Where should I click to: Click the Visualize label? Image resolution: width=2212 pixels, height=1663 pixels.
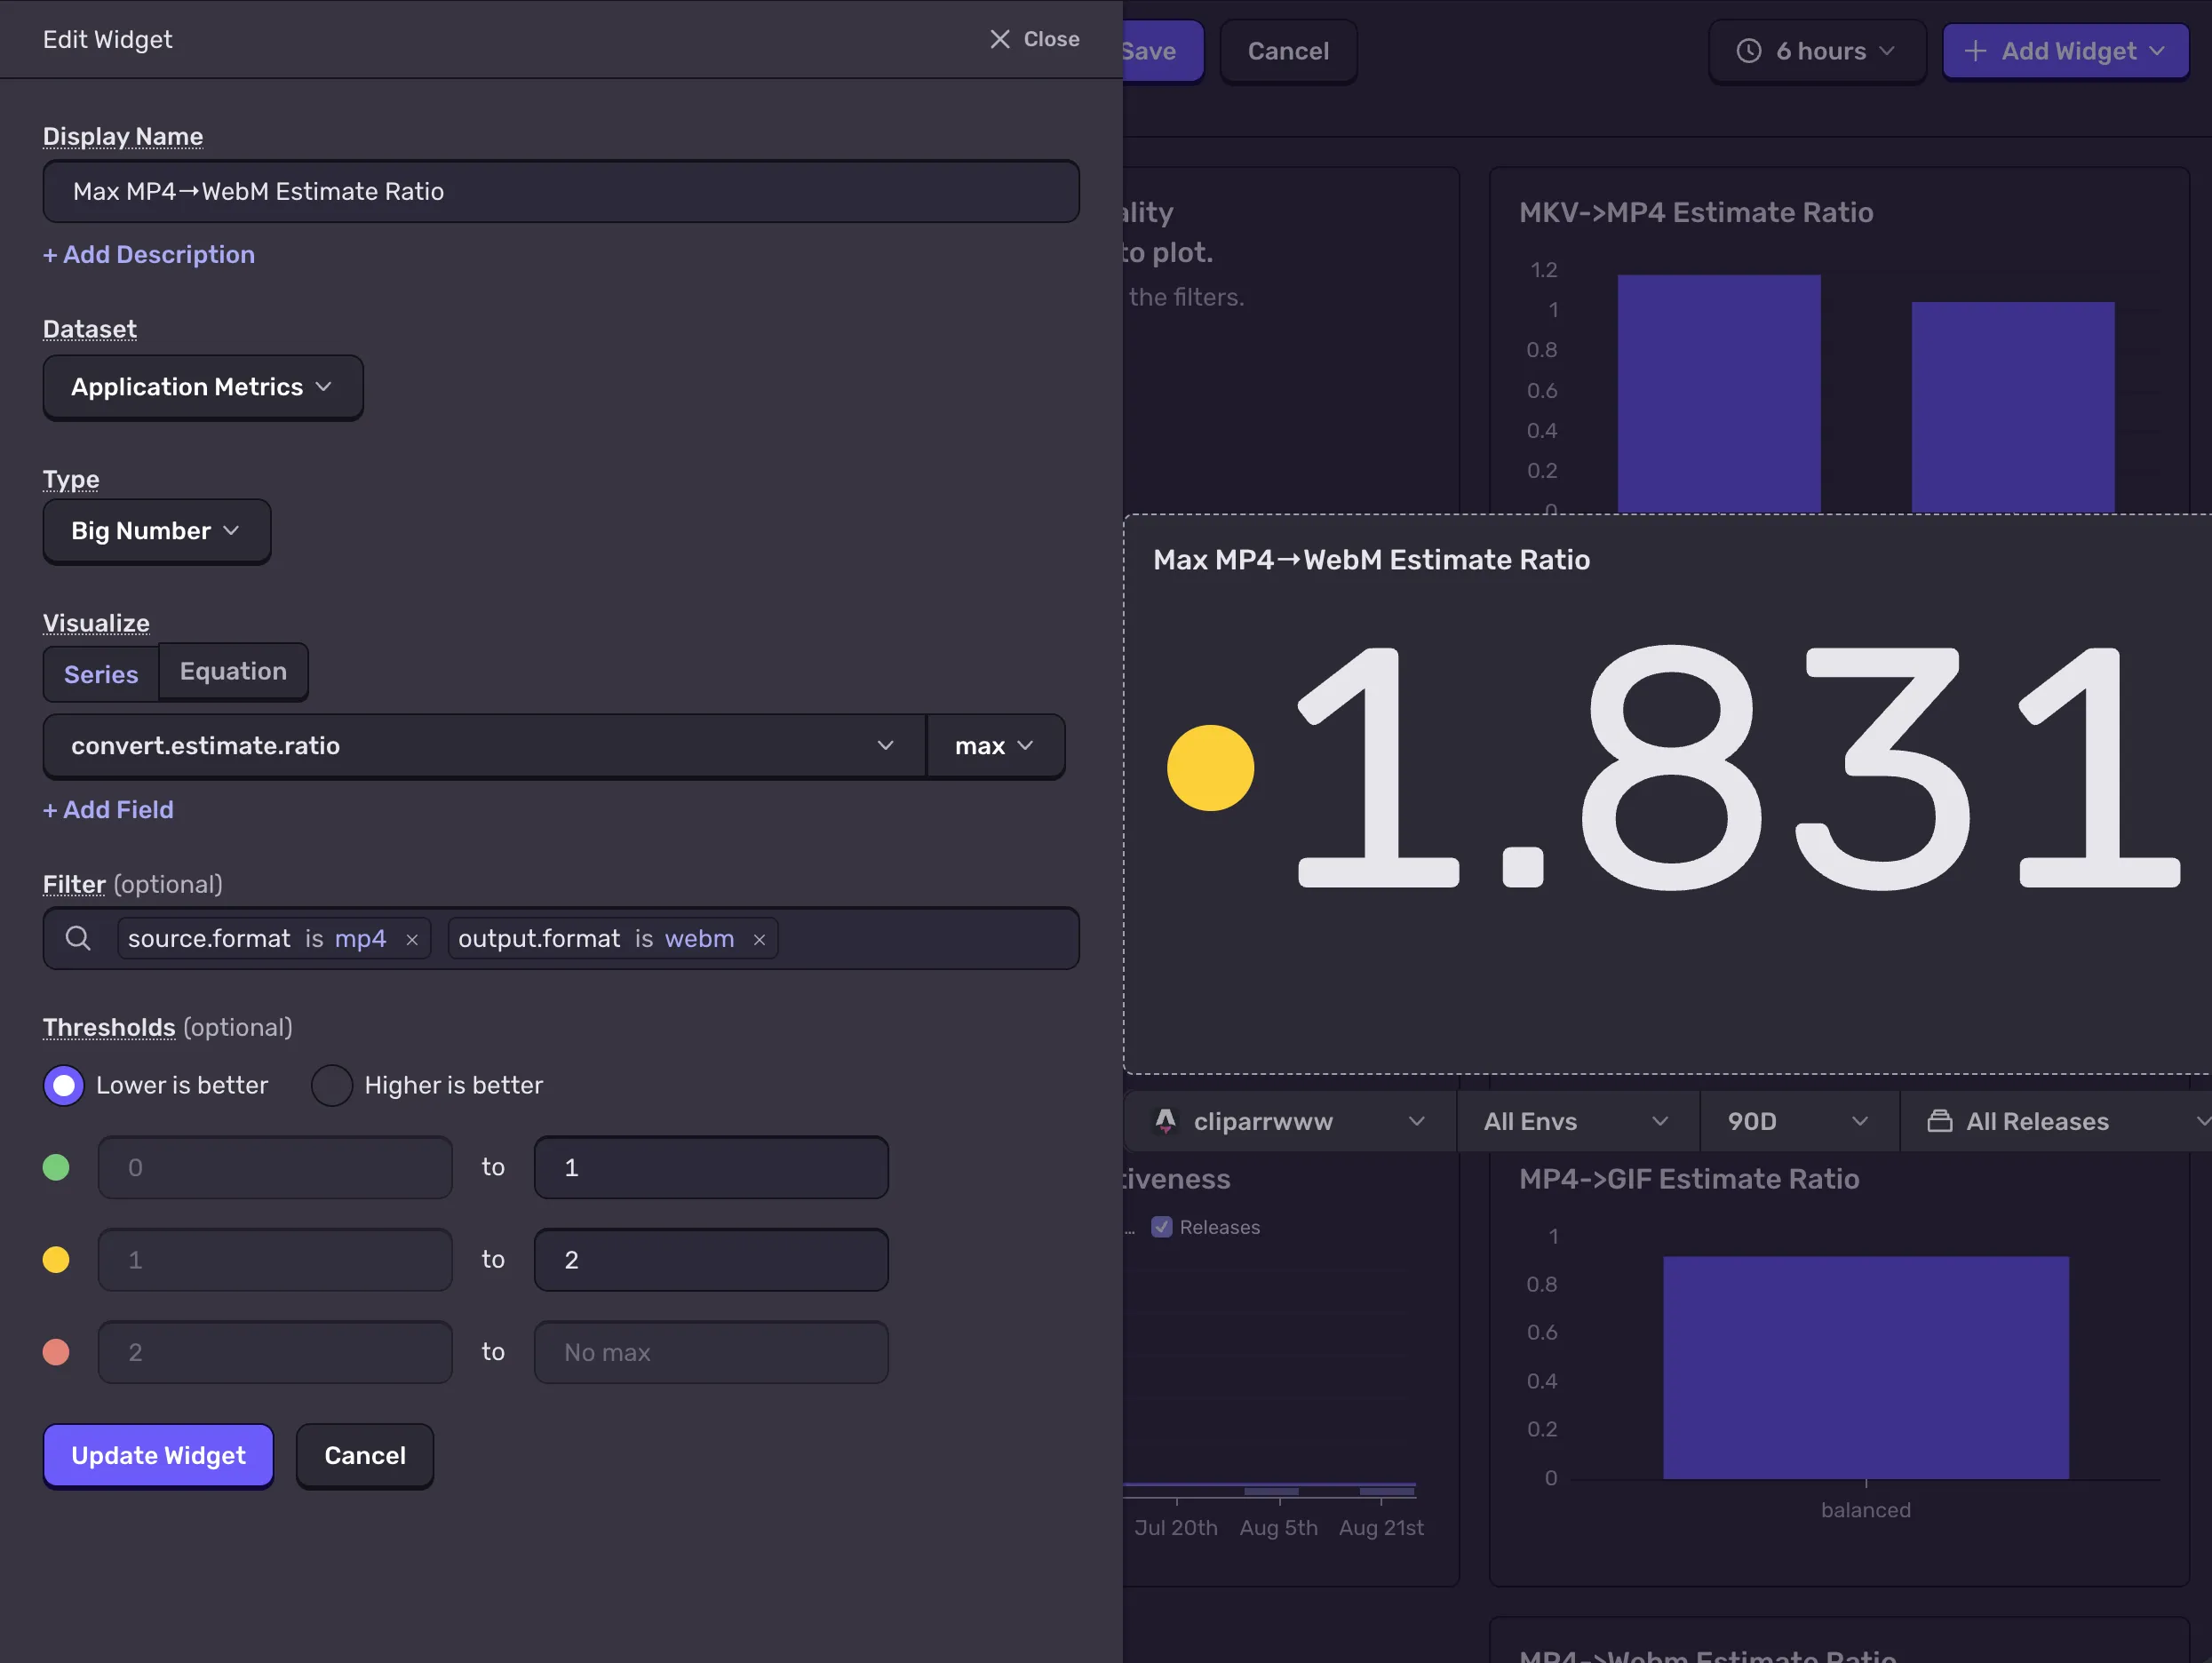96,623
